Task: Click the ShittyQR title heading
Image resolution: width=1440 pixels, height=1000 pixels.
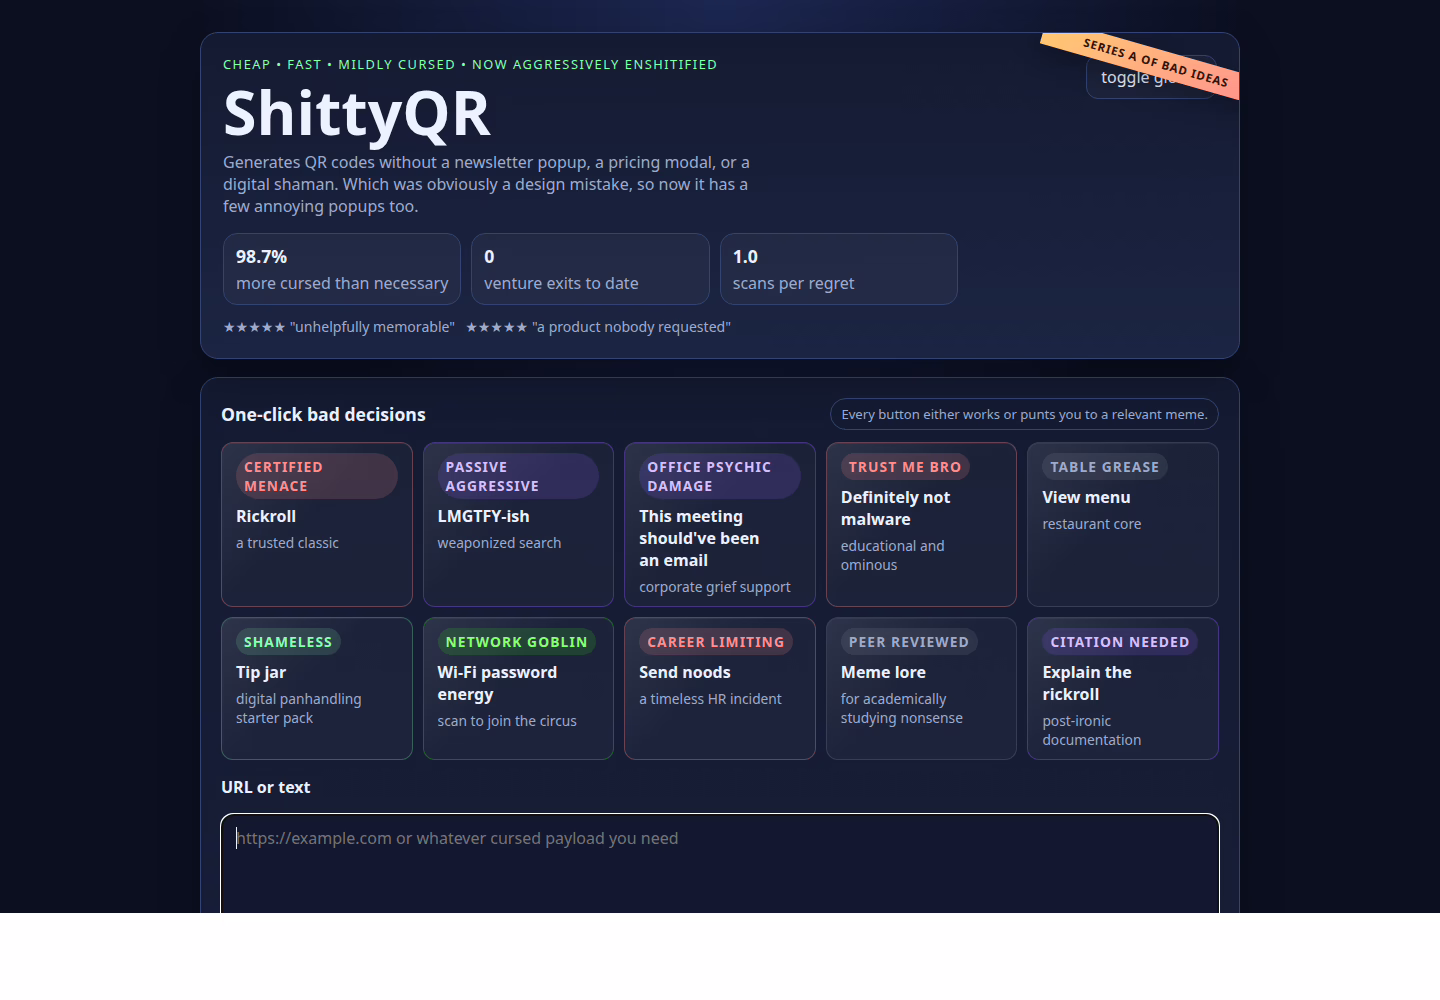Action: tap(357, 113)
